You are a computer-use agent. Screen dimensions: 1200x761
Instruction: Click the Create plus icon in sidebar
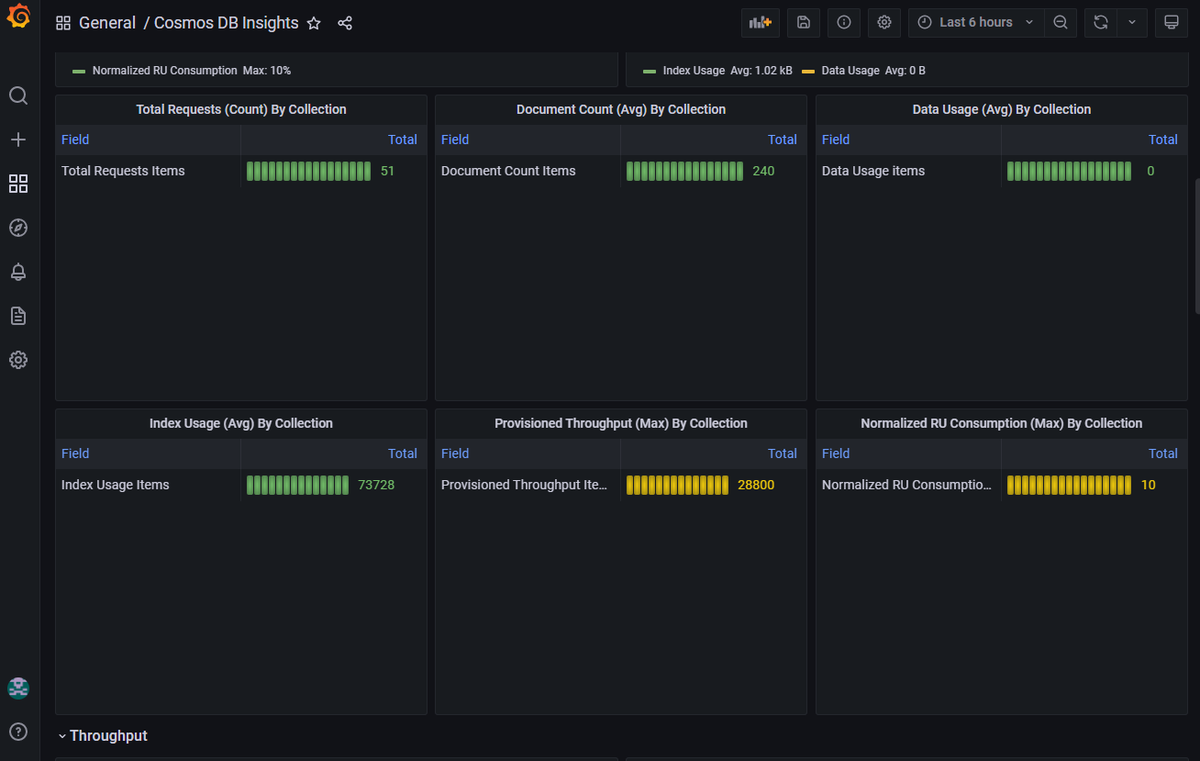tap(18, 140)
